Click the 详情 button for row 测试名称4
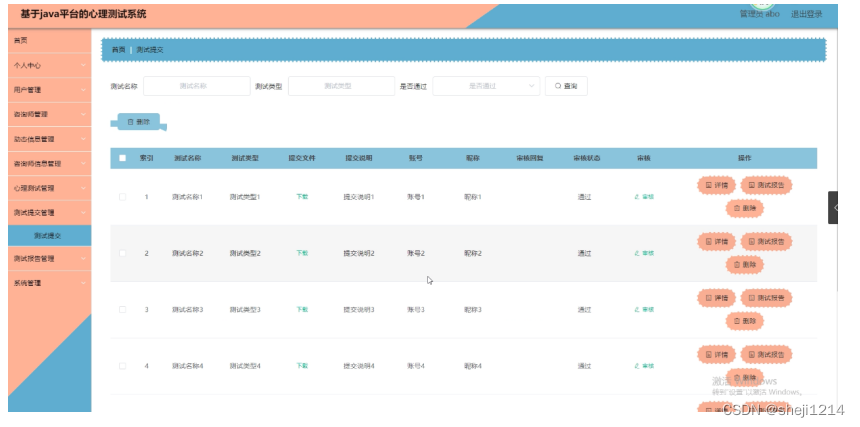 716,355
